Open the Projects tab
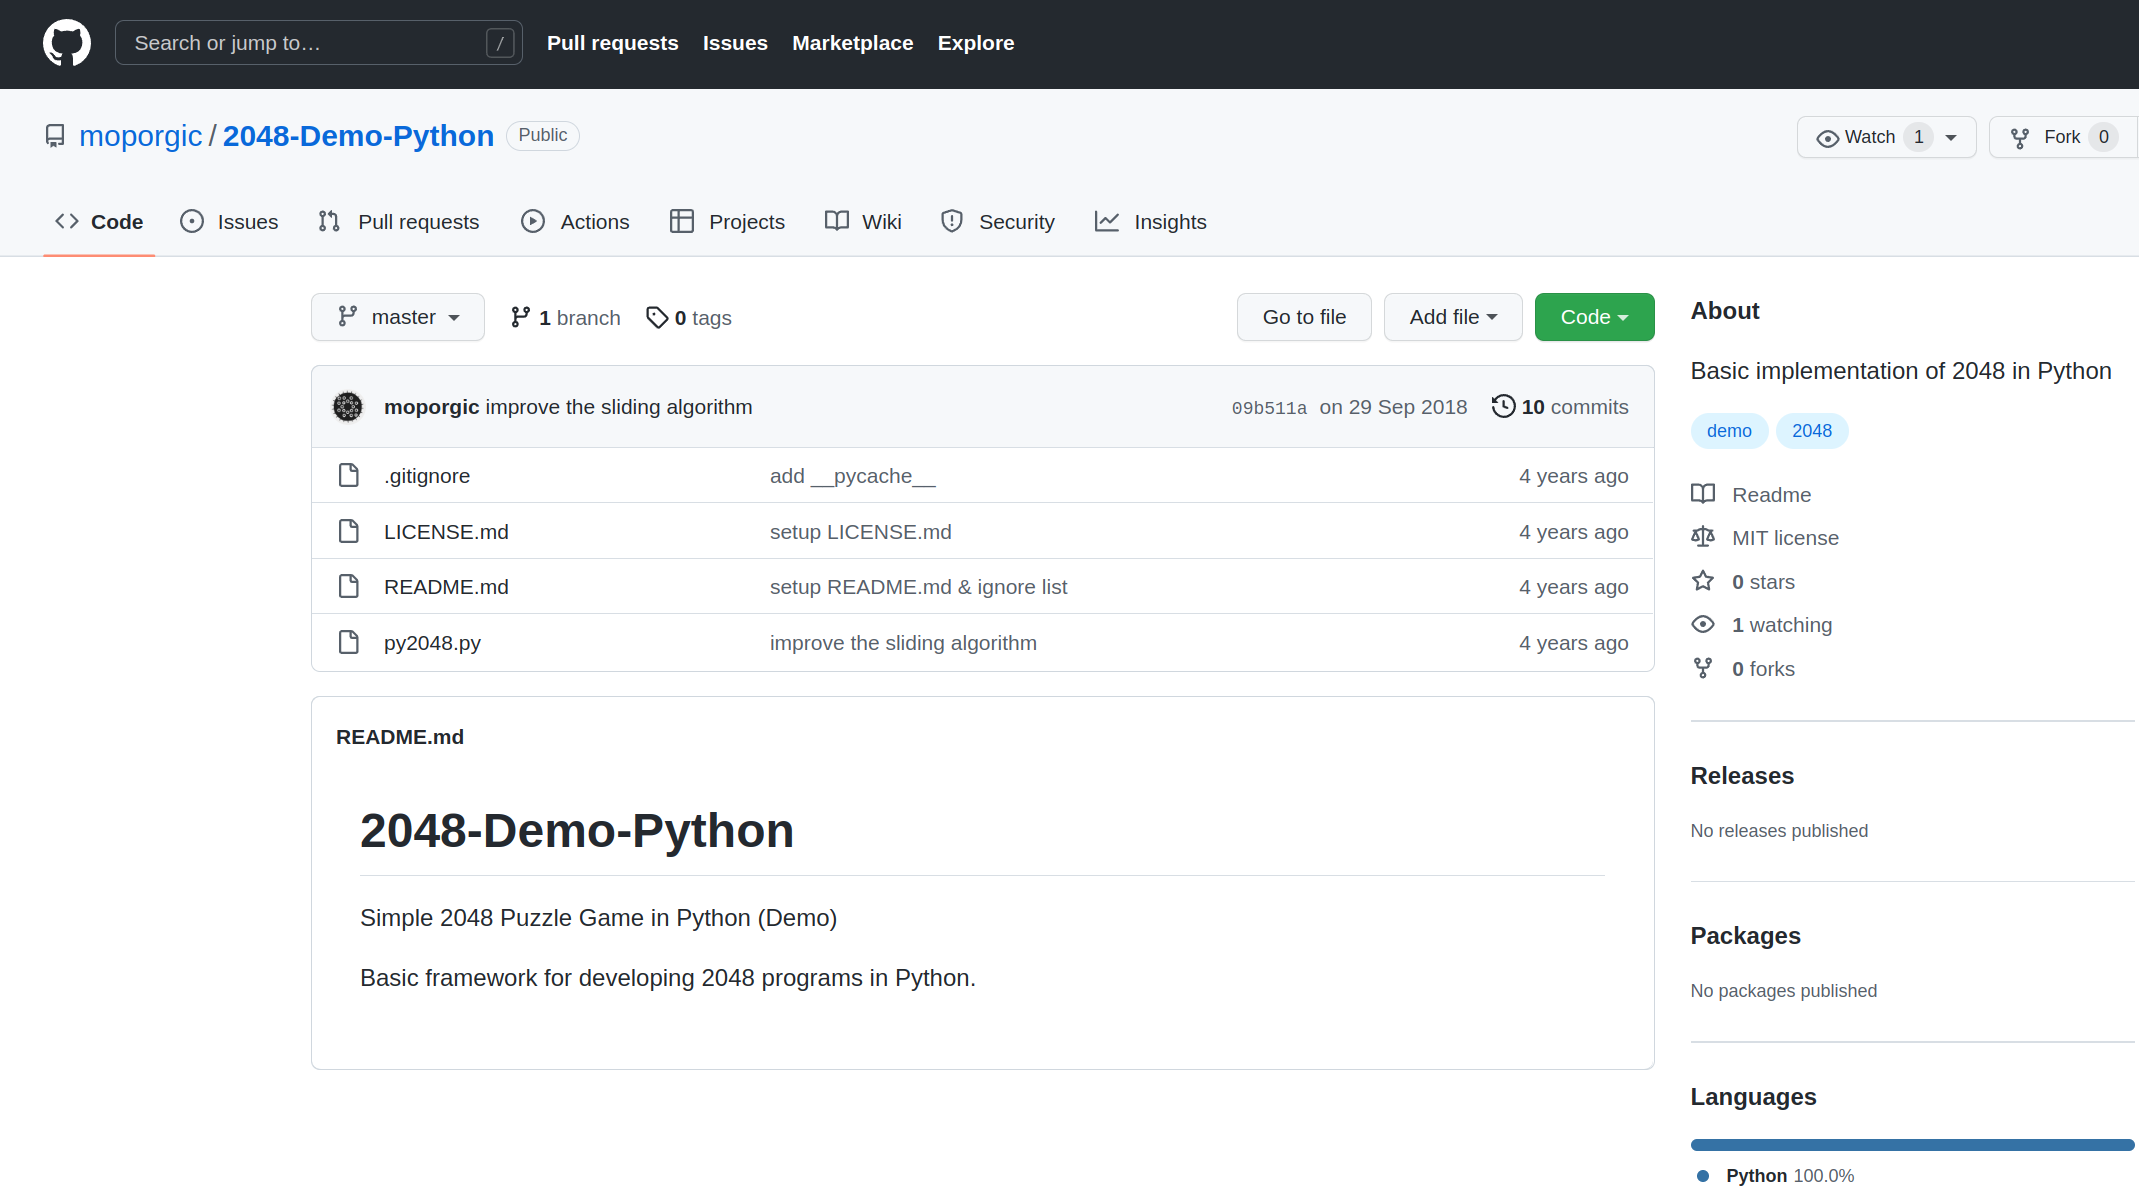This screenshot has height=1187, width=2139. click(727, 222)
